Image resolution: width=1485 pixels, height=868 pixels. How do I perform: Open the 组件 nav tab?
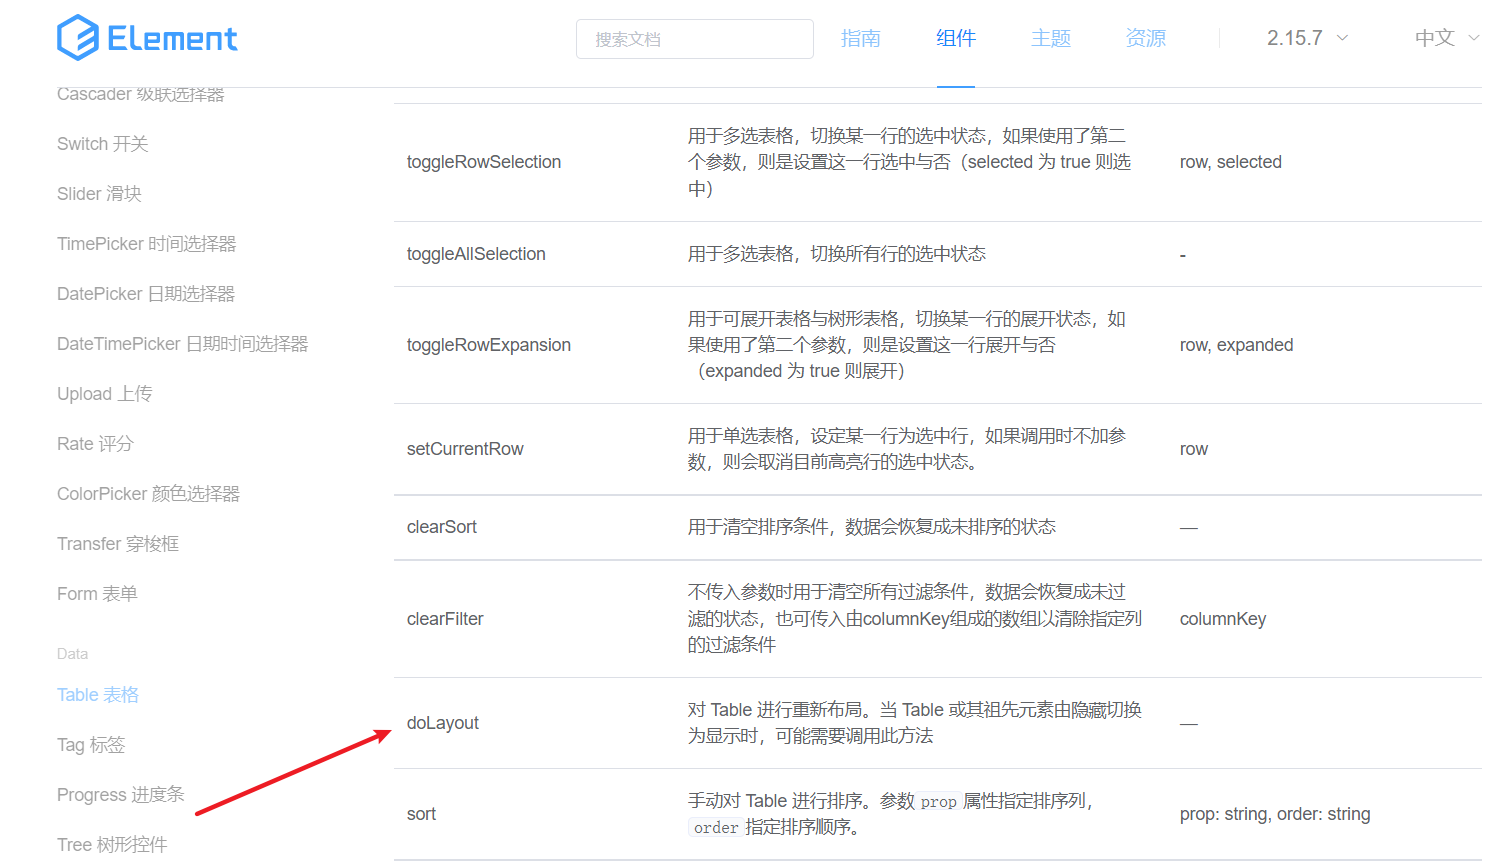coord(955,38)
